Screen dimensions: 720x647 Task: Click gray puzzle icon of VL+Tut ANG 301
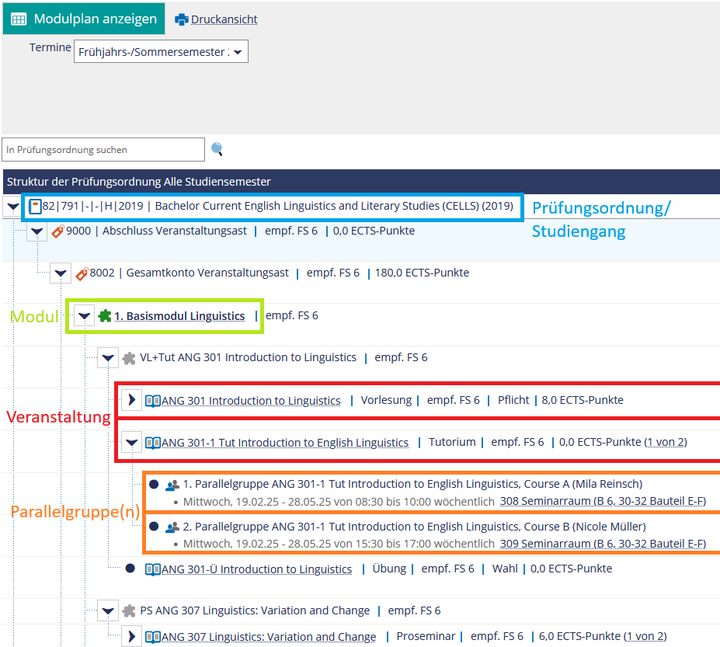point(129,358)
